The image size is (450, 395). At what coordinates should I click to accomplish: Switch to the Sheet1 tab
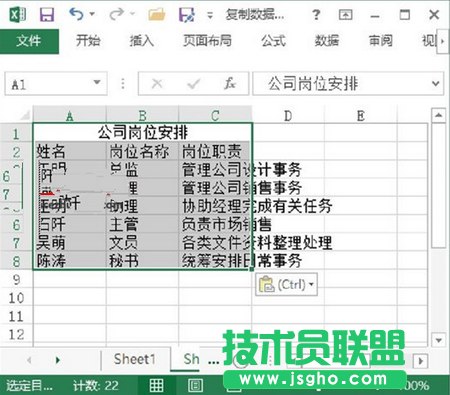click(x=135, y=359)
